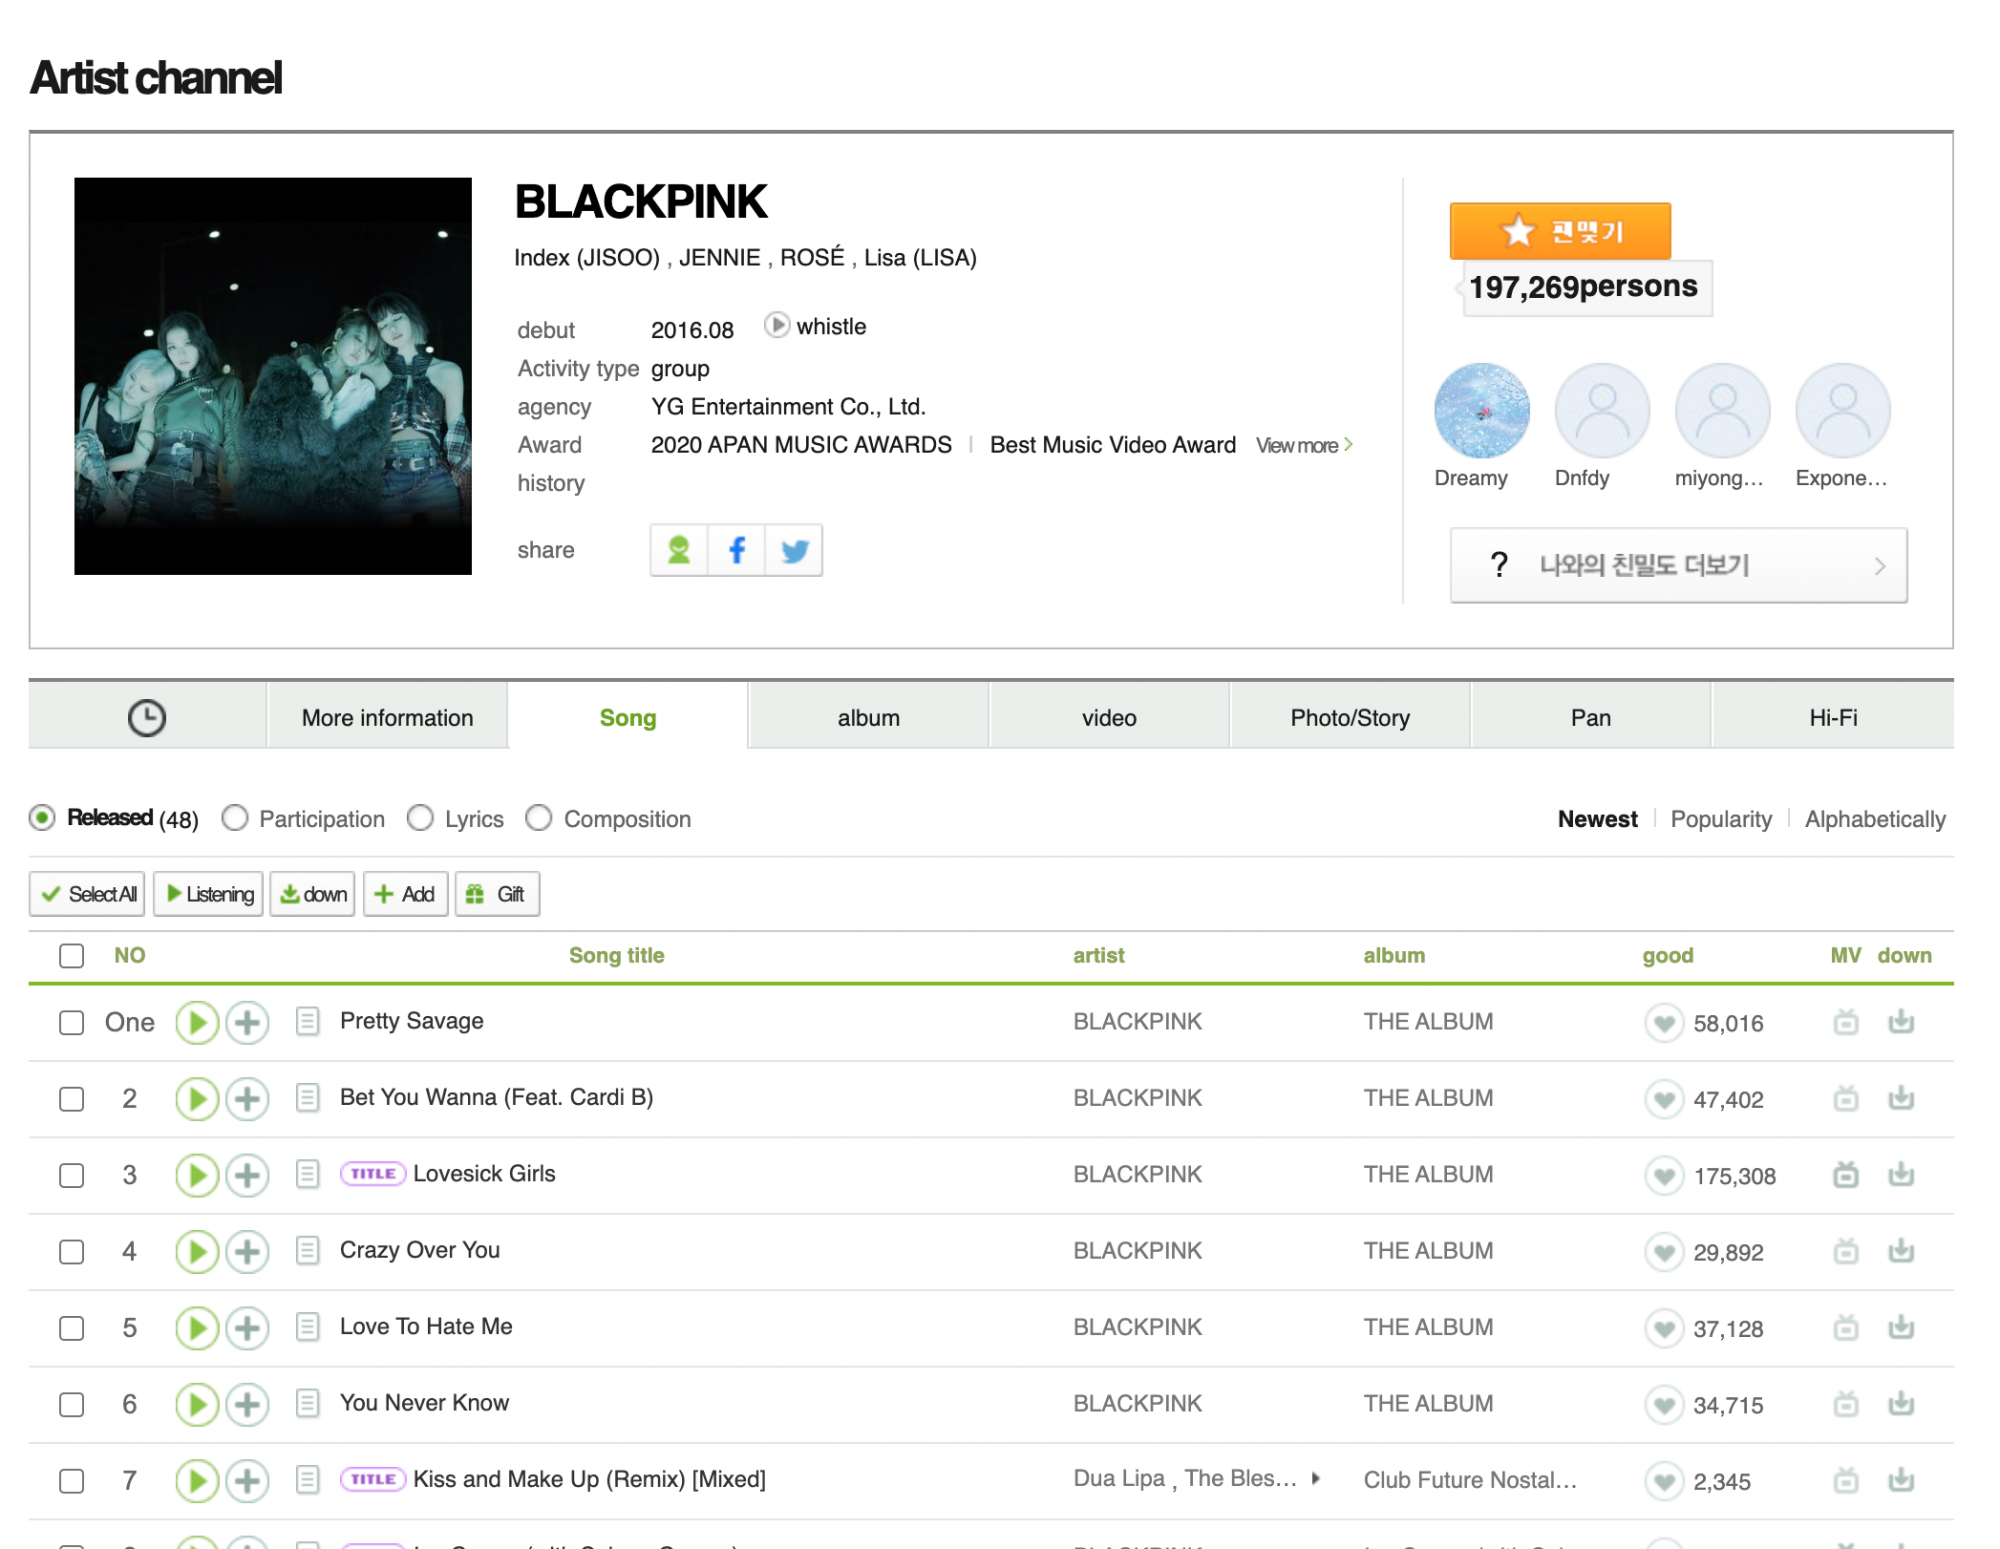This screenshot has height=1549, width=2000.
Task: Switch to the album tab
Action: click(868, 717)
